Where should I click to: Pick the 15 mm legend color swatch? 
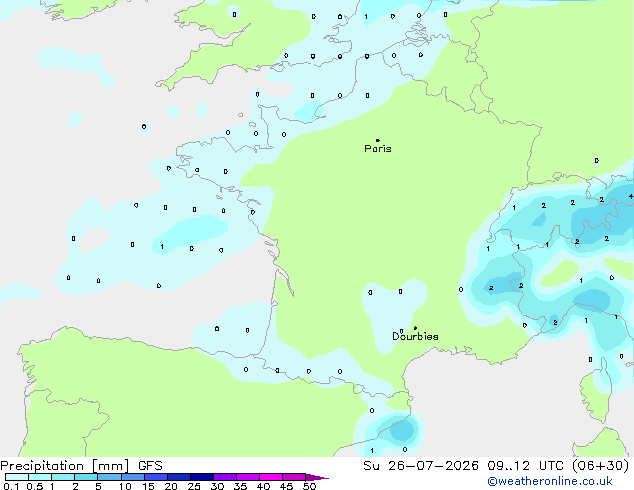point(156,477)
